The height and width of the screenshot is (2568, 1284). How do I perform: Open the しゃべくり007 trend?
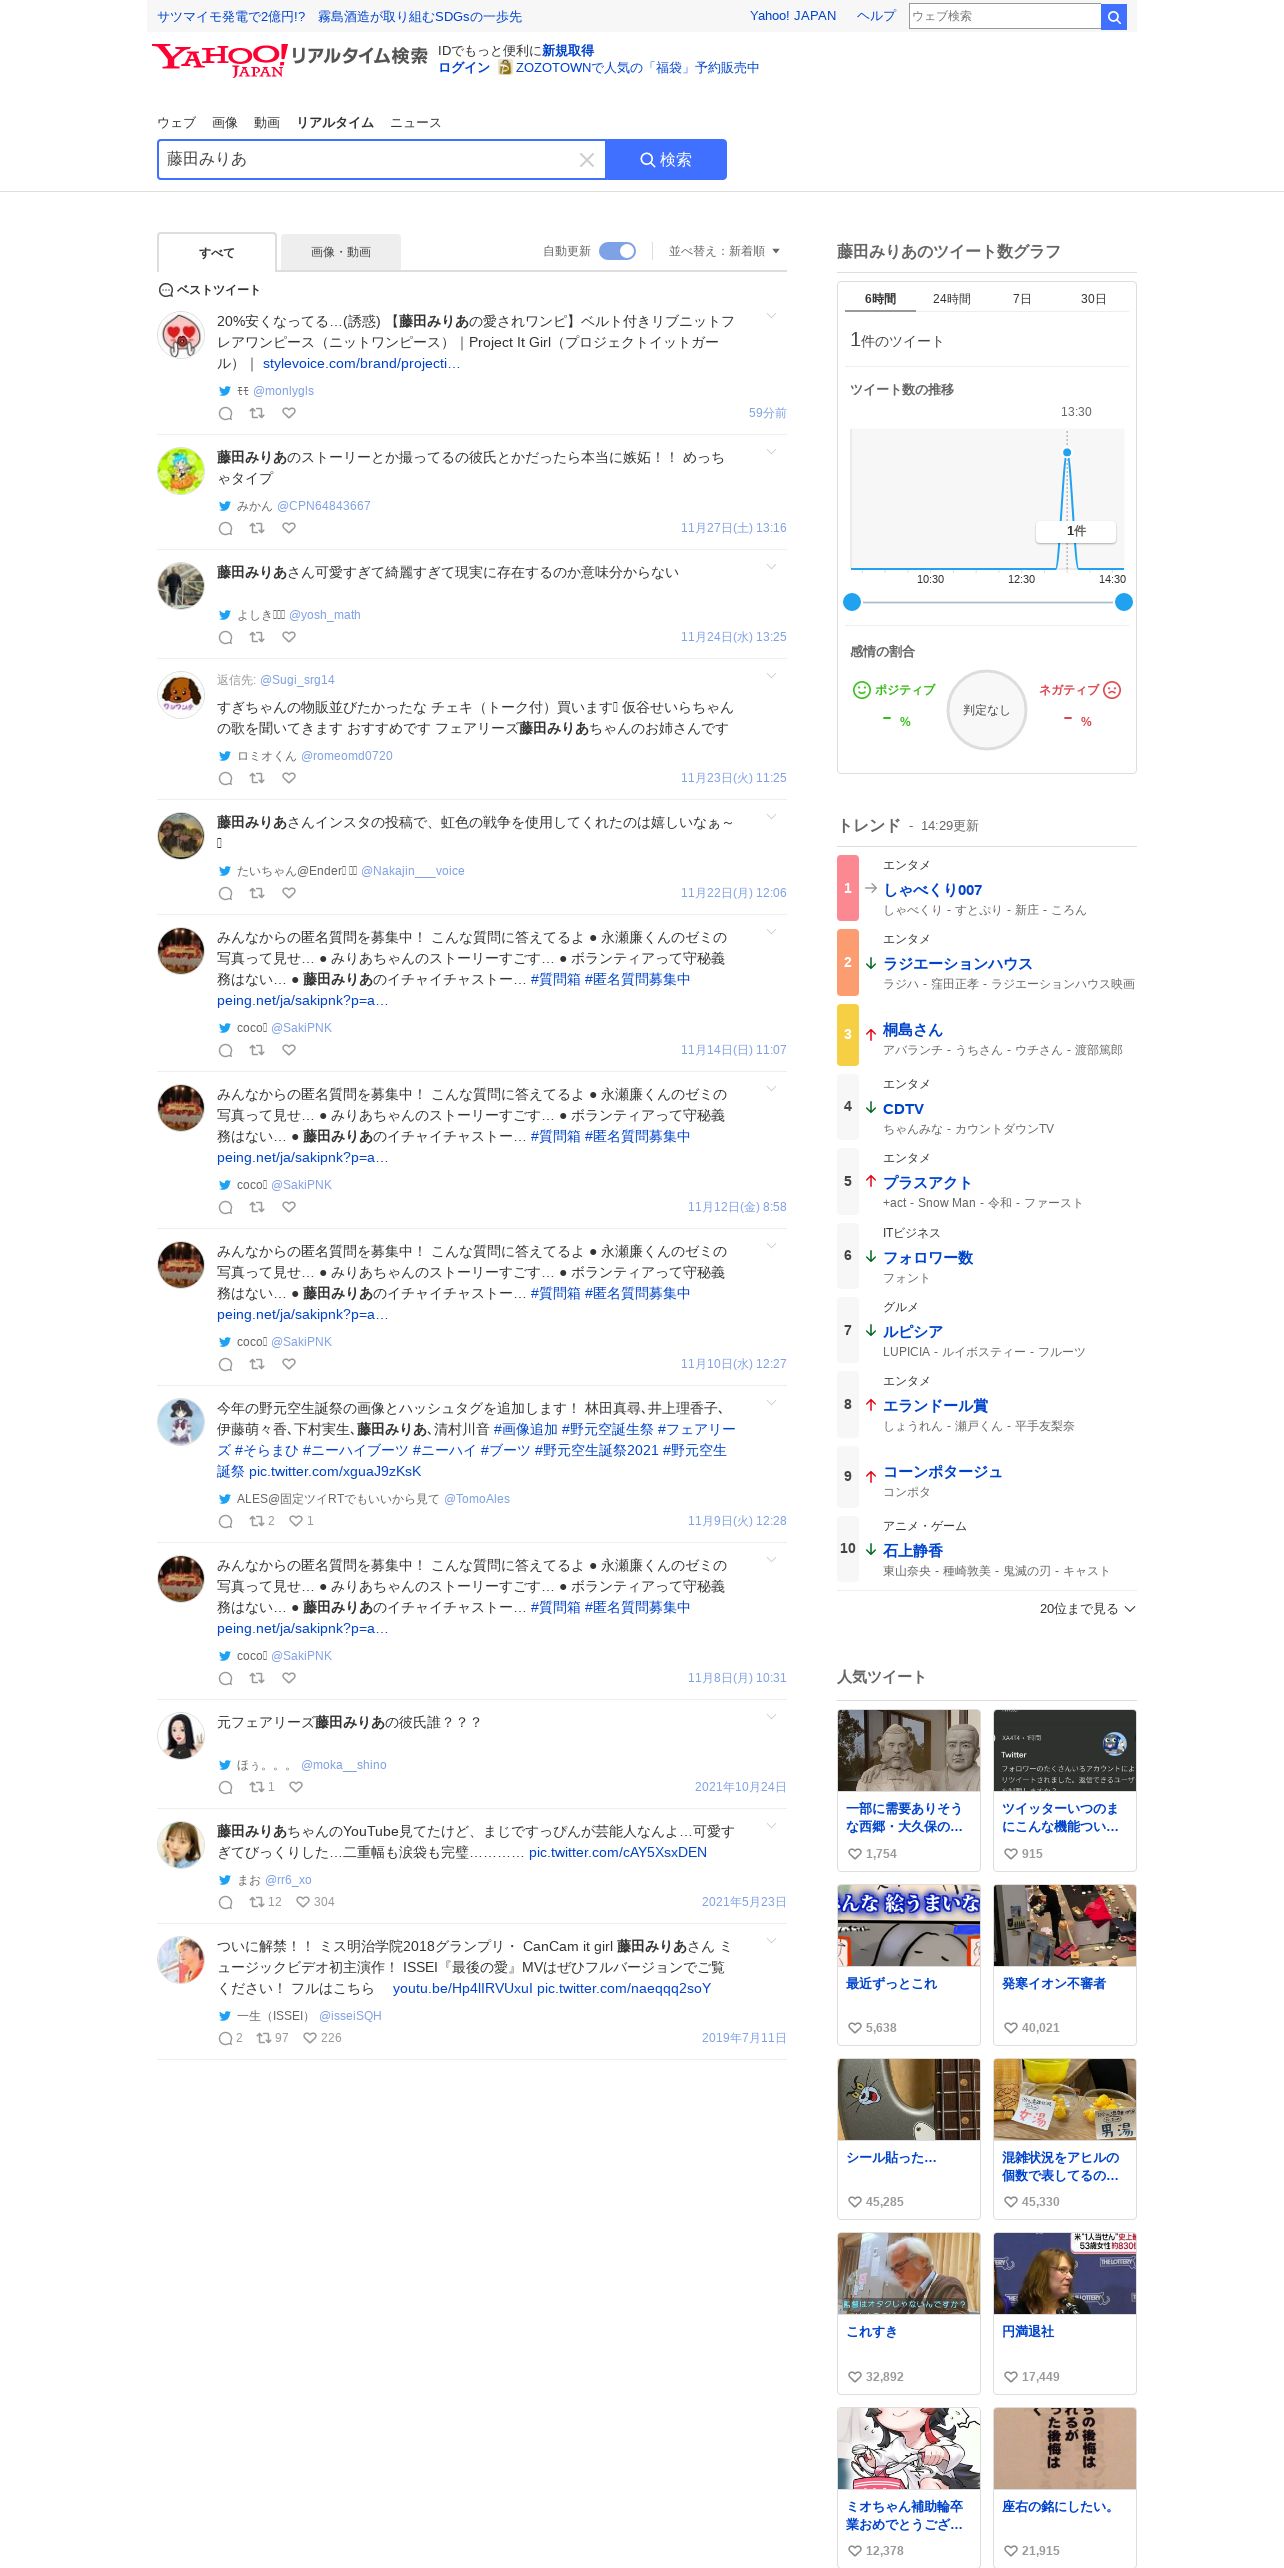pyautogui.click(x=932, y=890)
